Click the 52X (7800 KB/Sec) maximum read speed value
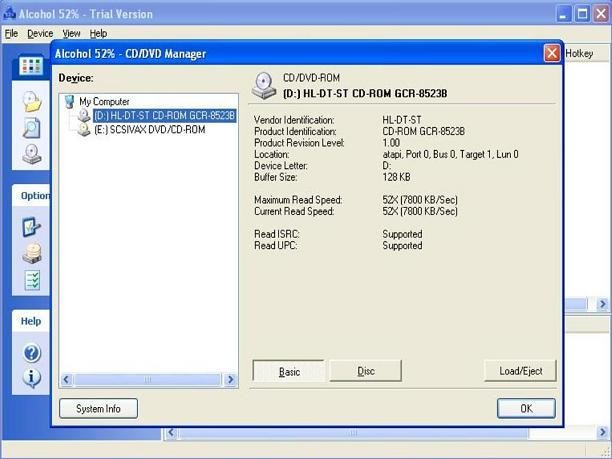 click(x=420, y=200)
